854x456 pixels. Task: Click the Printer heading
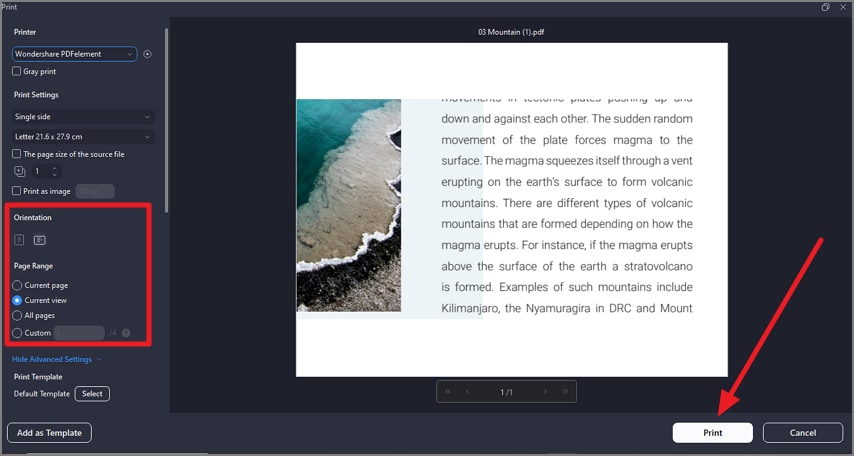coord(25,32)
